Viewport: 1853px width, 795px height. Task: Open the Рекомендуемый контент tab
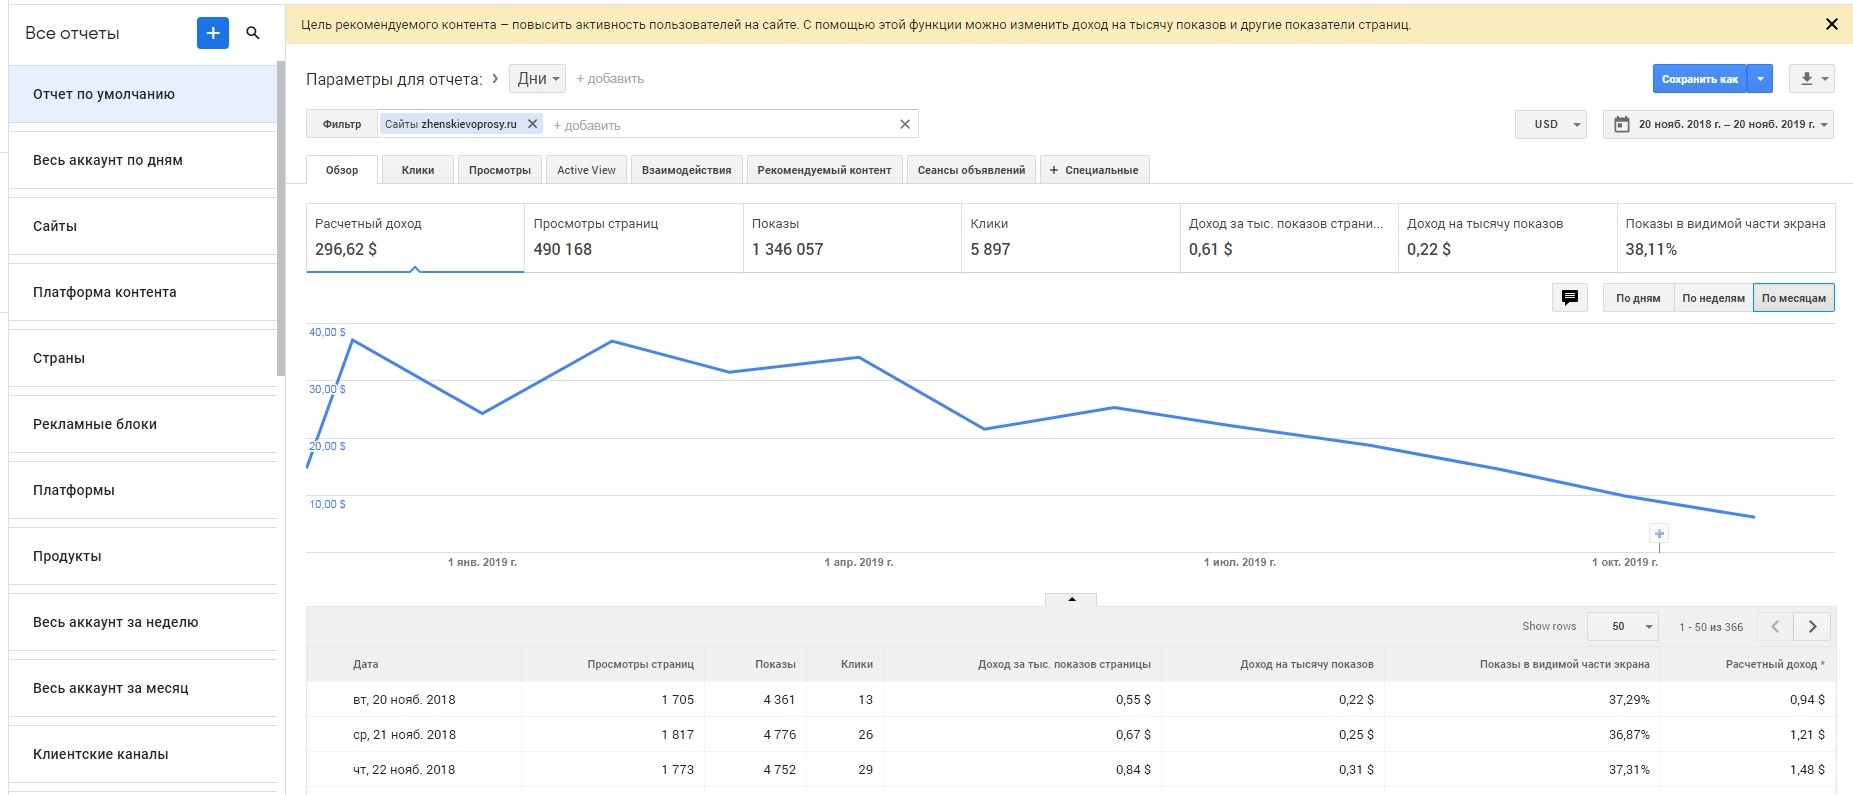click(824, 170)
